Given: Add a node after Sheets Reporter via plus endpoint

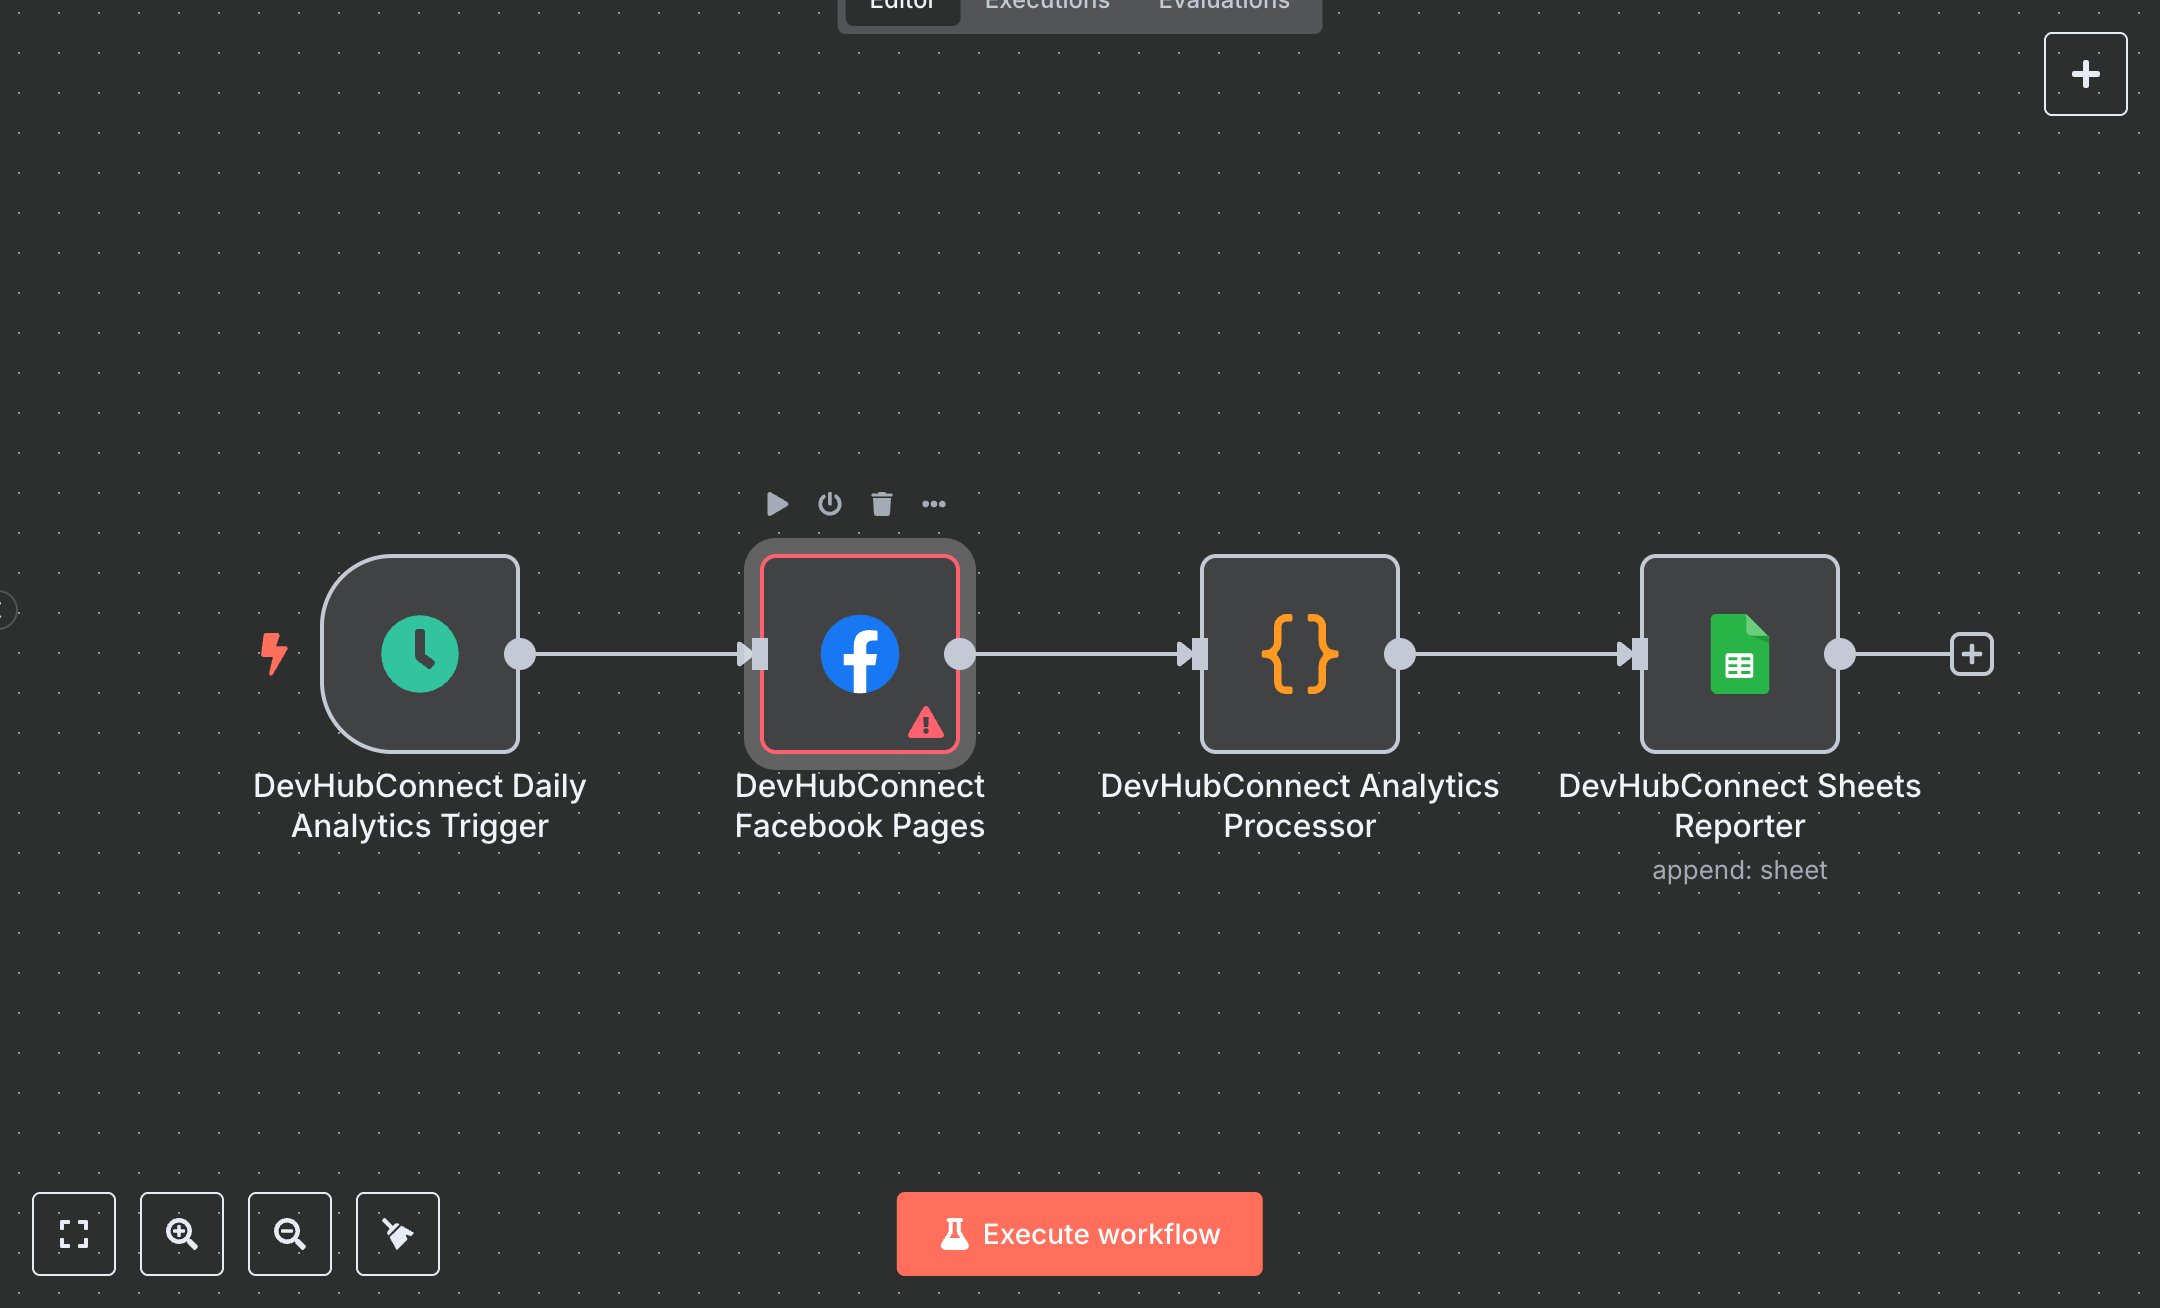Looking at the screenshot, I should click(x=1971, y=654).
